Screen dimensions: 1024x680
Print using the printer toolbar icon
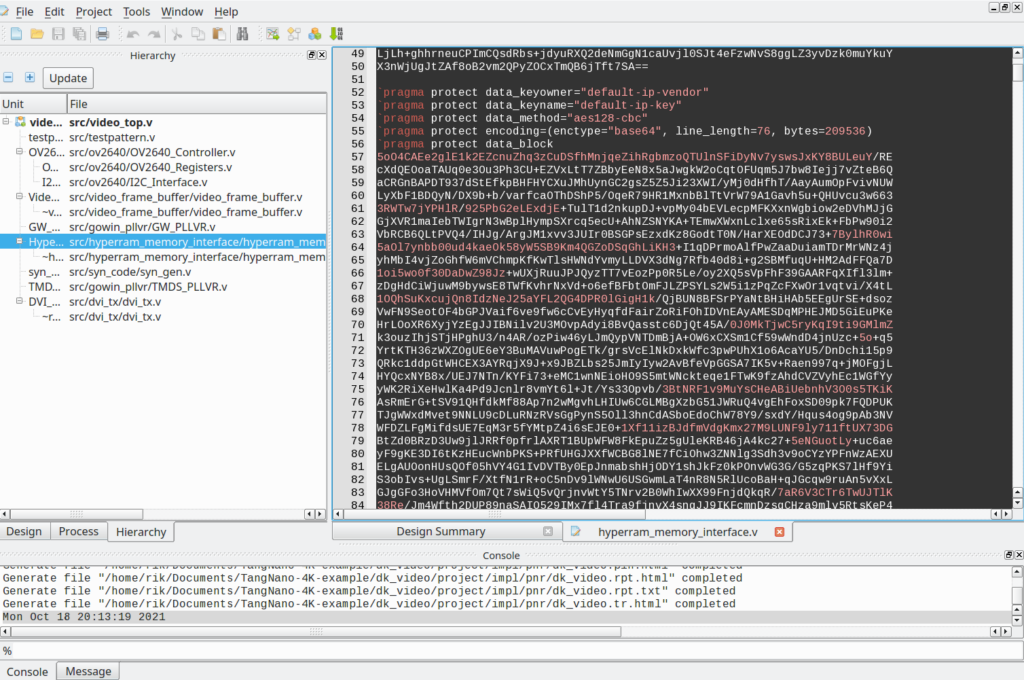click(x=102, y=34)
